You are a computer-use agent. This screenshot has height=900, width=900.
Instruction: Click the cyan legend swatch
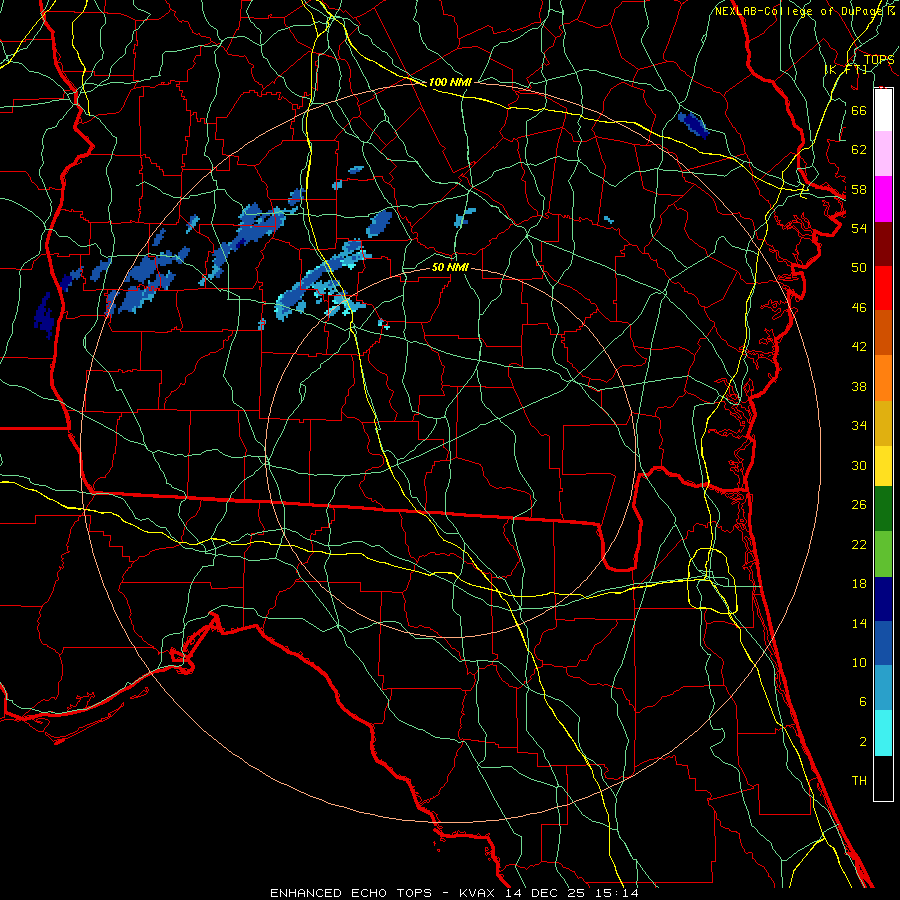click(x=883, y=733)
